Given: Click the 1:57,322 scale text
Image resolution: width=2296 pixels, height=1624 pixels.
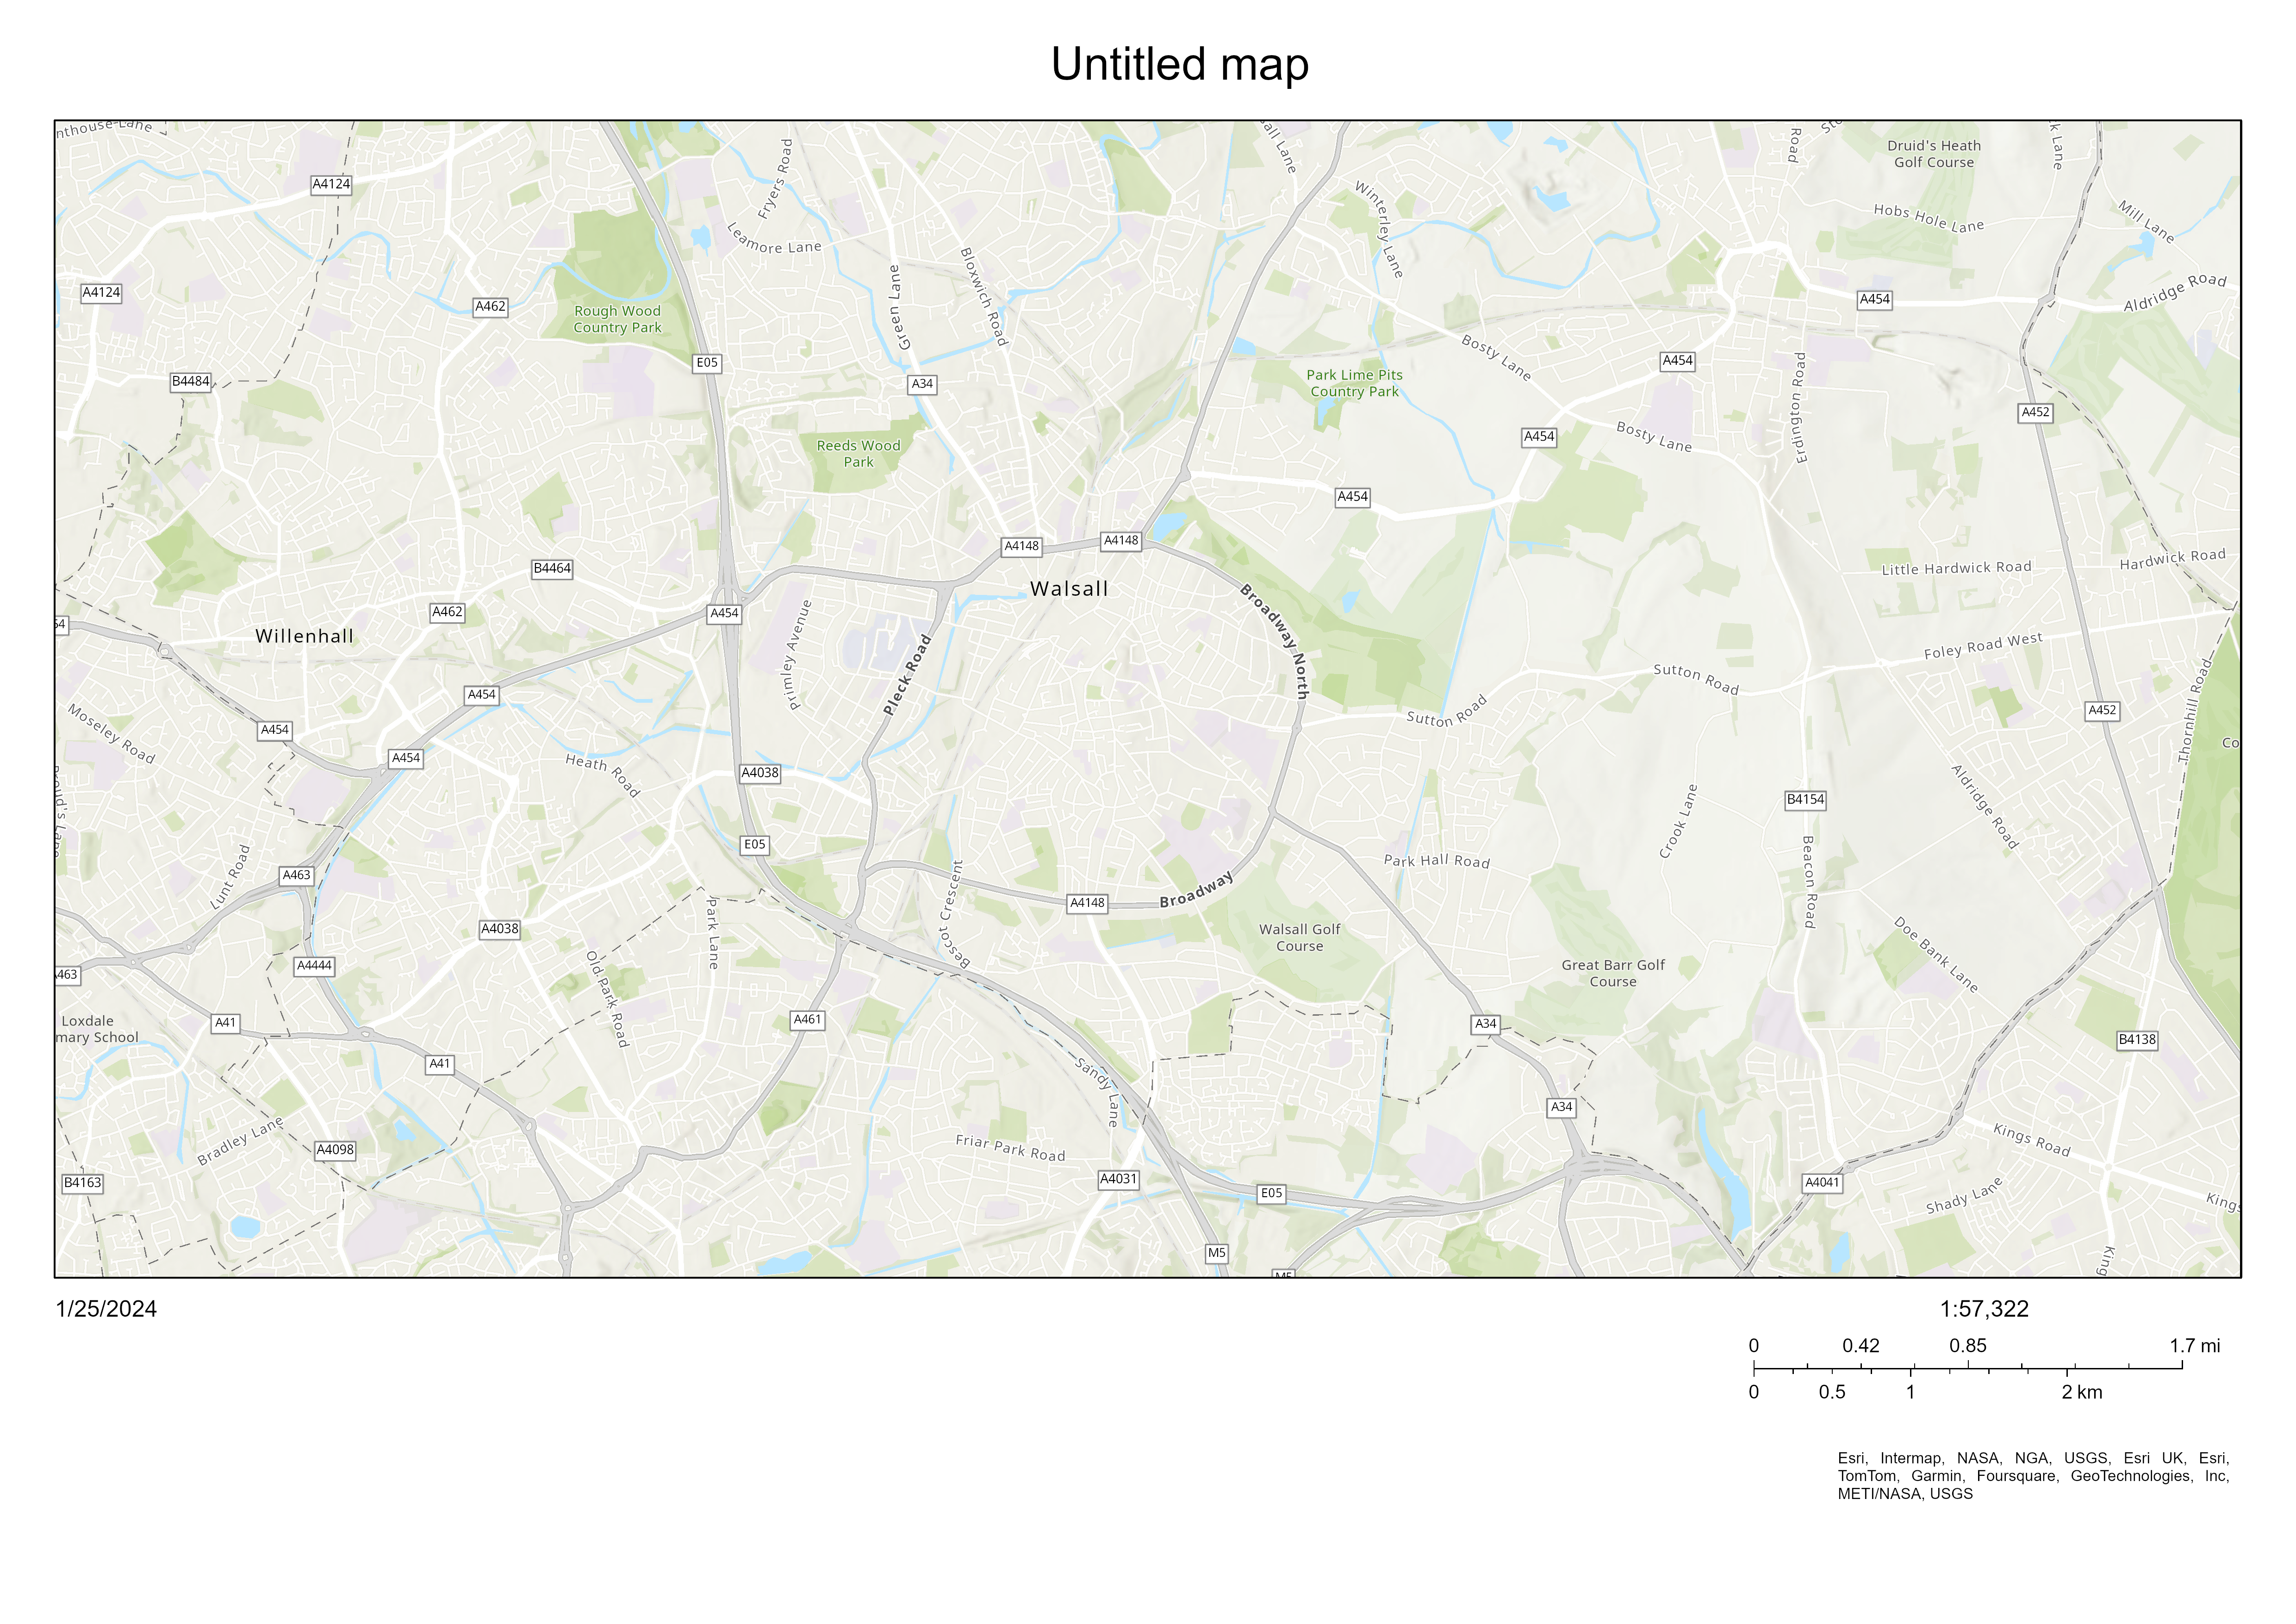Looking at the screenshot, I should pos(1984,1309).
